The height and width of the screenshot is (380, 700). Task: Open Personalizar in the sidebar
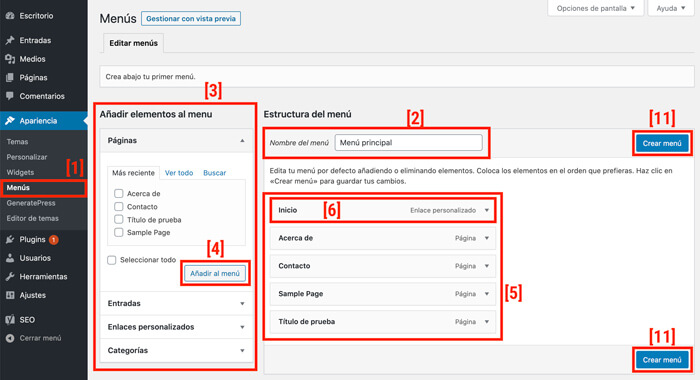click(27, 157)
